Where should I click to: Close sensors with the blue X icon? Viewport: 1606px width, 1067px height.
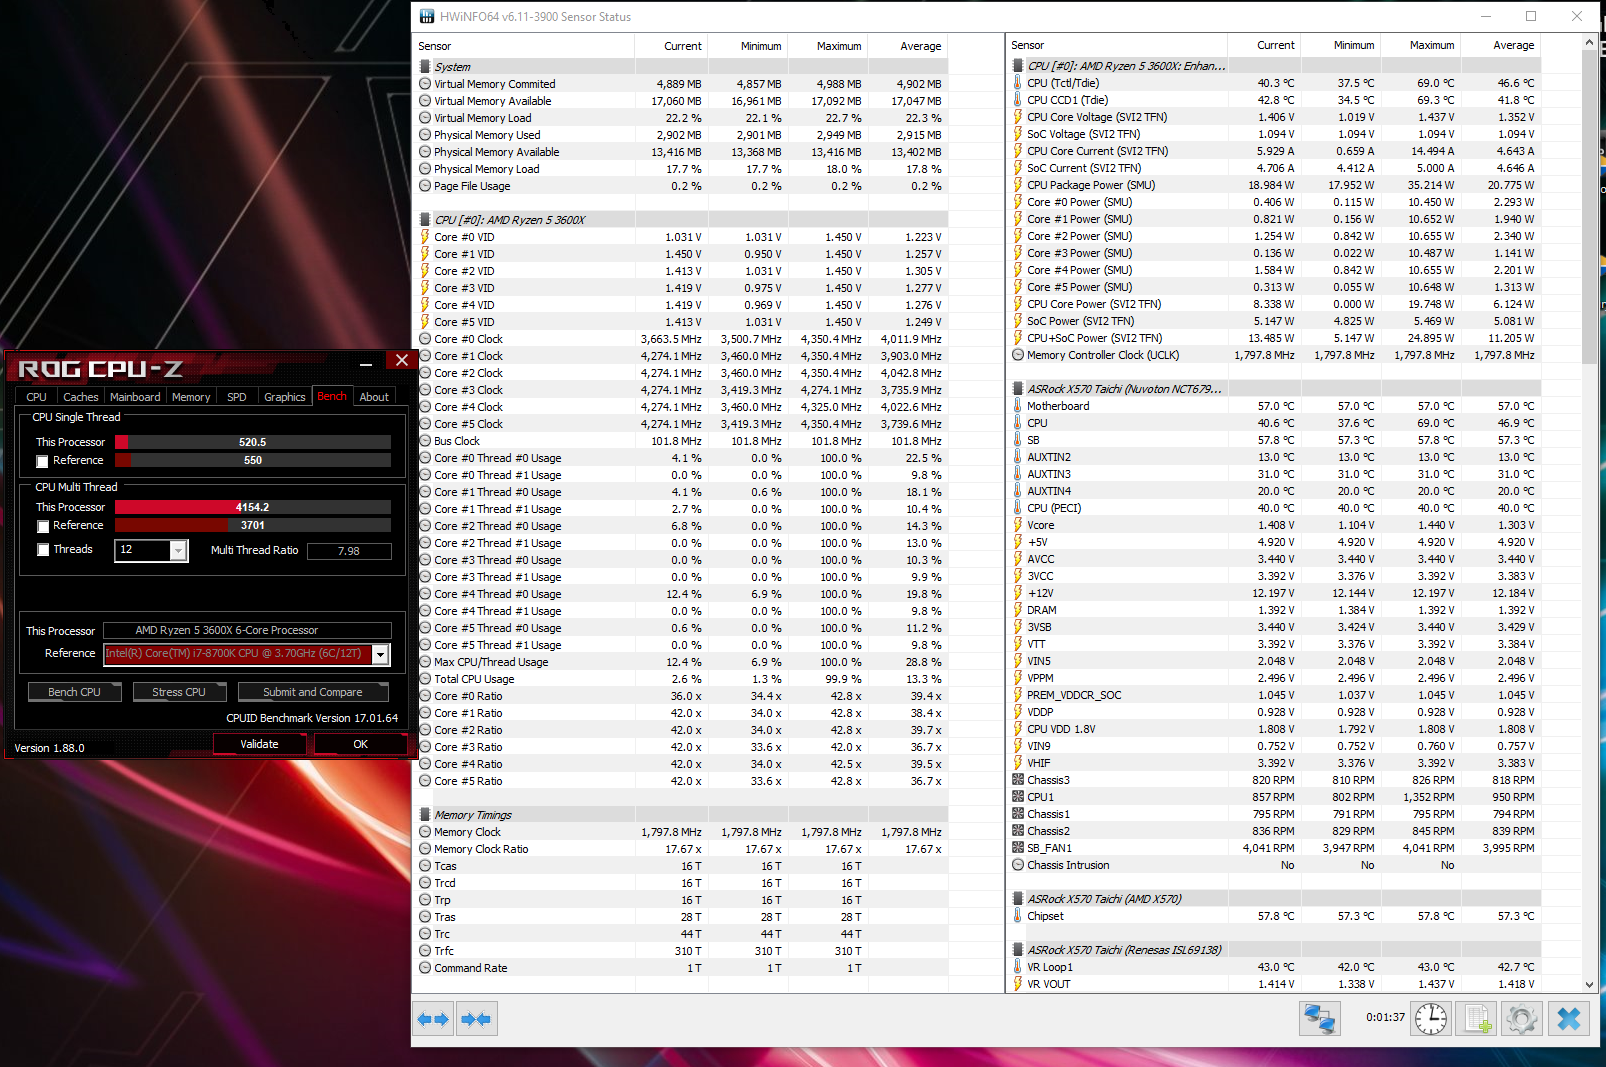click(1569, 1019)
